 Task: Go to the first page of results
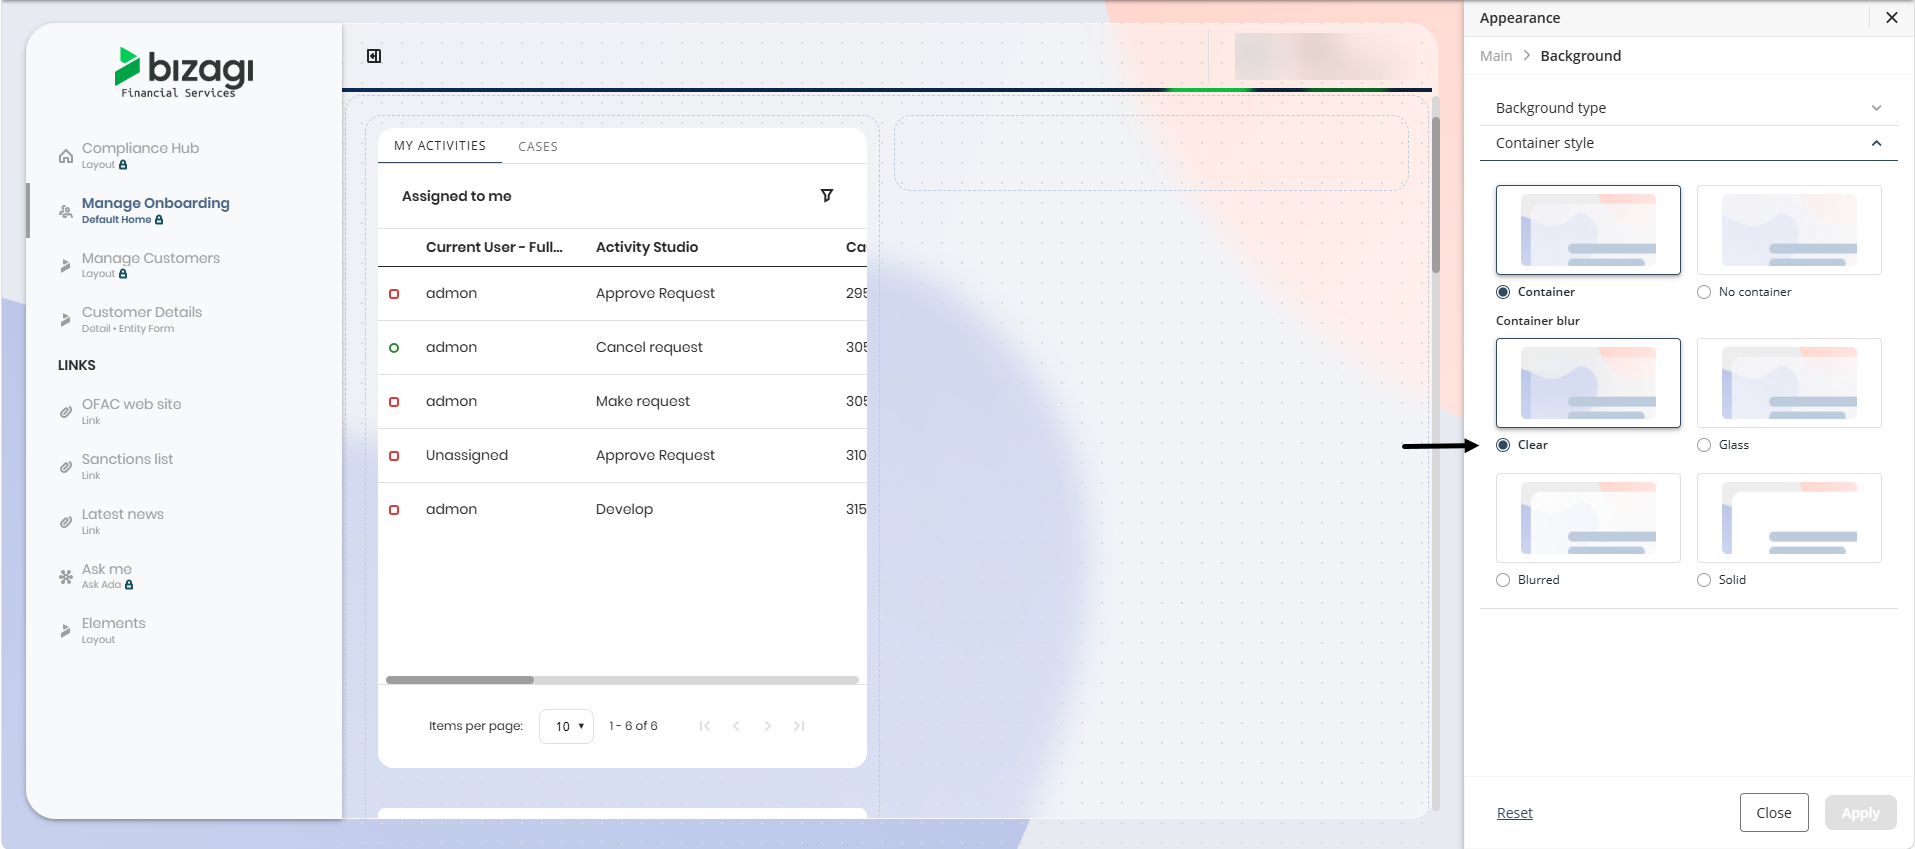click(705, 726)
